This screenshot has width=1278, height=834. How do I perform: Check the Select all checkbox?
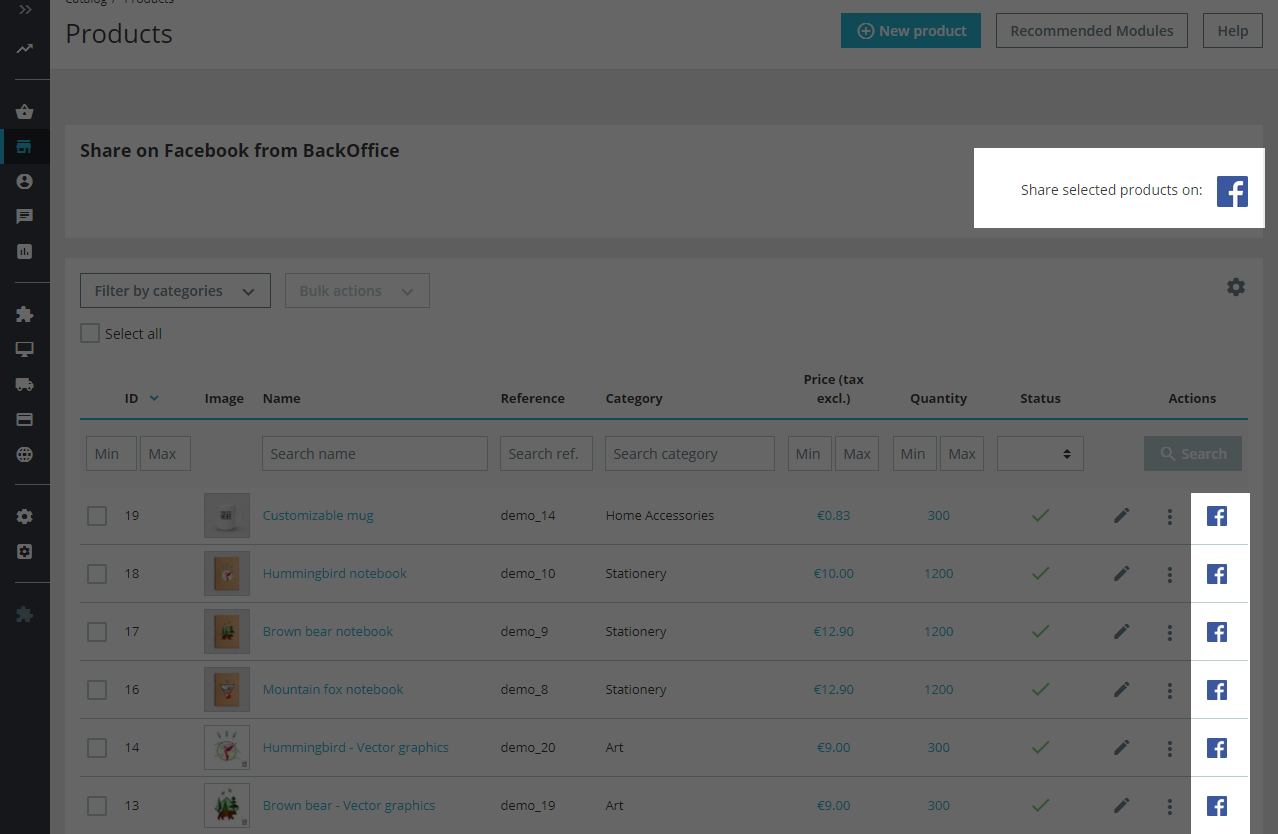click(x=90, y=334)
